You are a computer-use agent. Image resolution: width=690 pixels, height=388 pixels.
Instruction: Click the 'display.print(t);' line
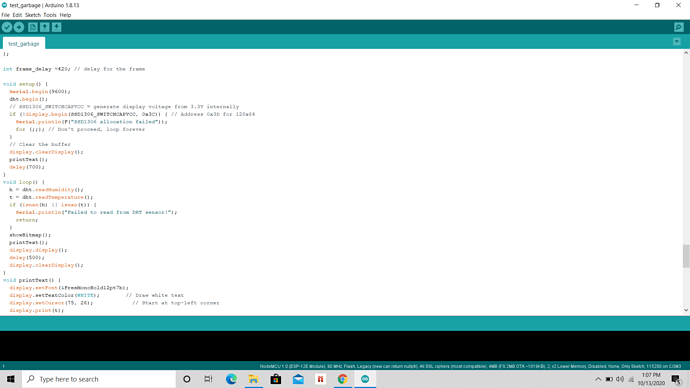coord(37,310)
